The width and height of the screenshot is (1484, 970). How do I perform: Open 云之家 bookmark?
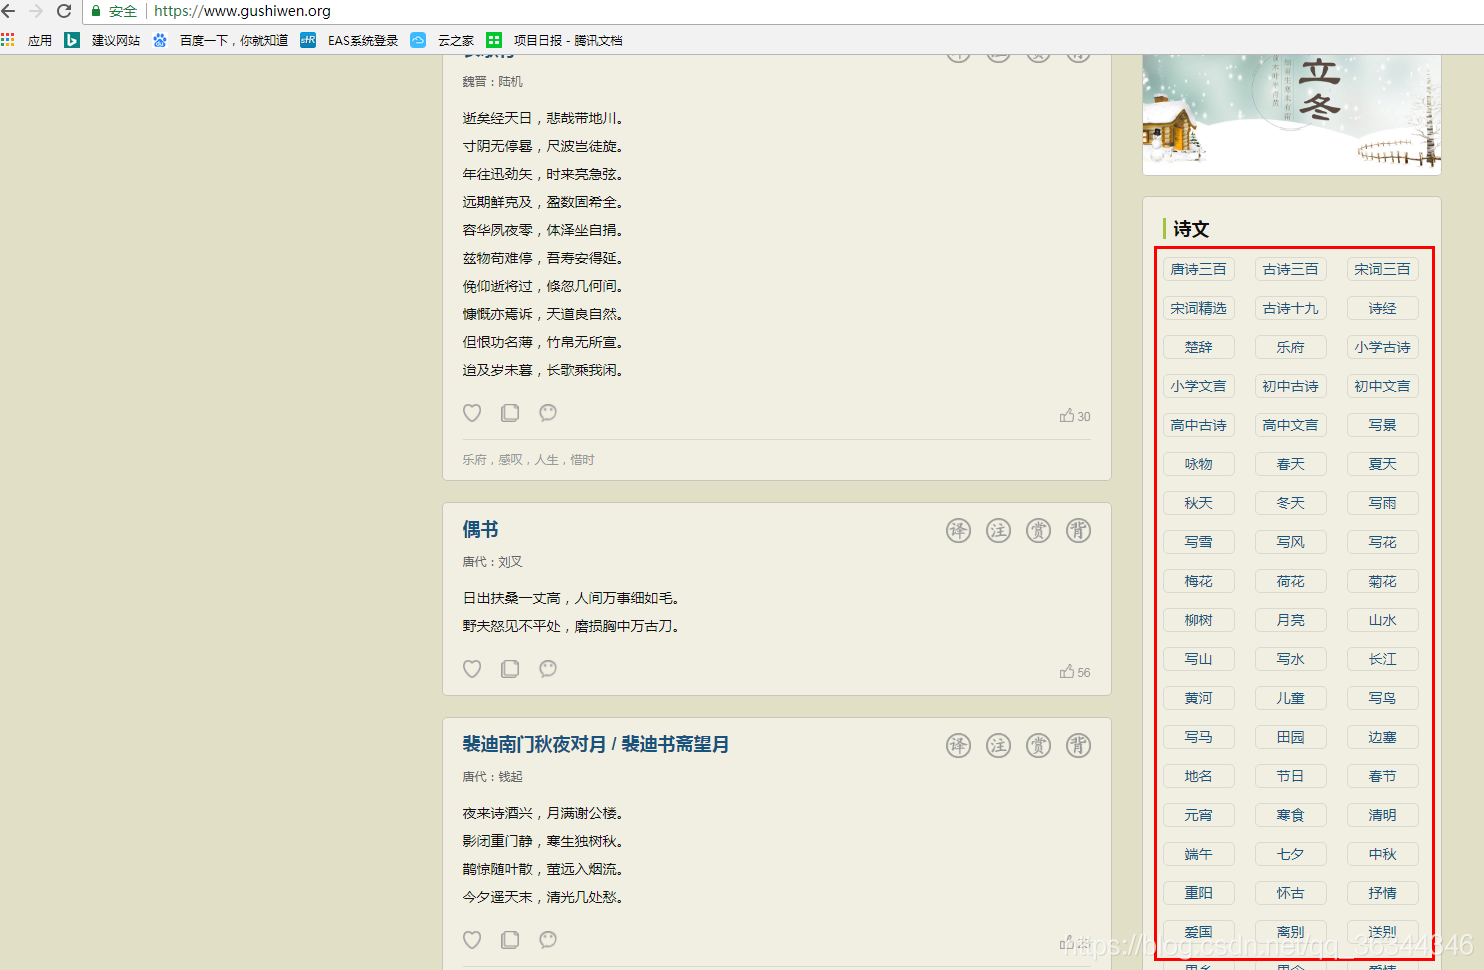(443, 40)
